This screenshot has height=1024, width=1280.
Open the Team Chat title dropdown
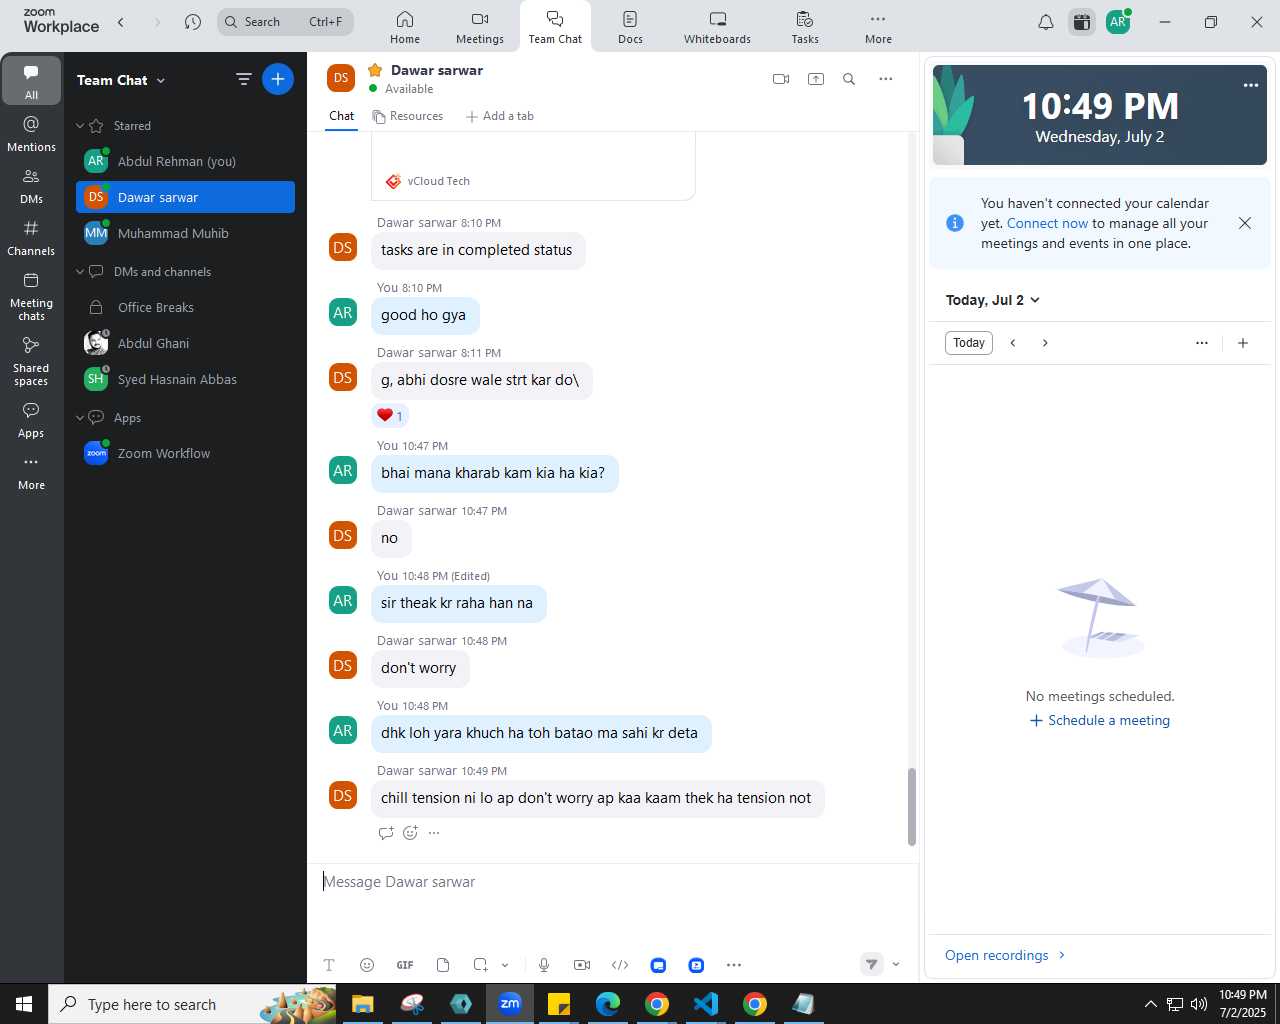[121, 80]
